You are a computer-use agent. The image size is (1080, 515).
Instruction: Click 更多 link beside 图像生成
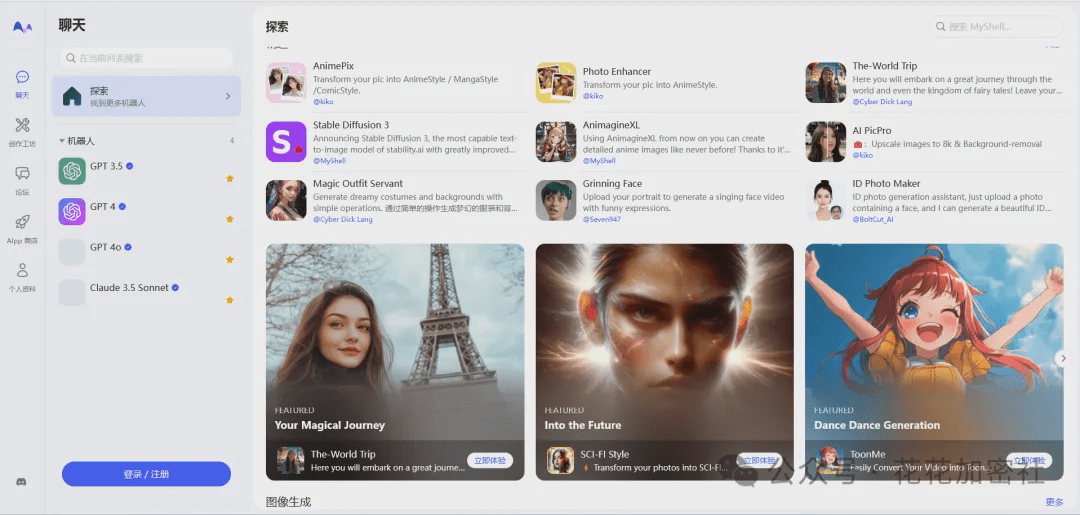pyautogui.click(x=1055, y=502)
